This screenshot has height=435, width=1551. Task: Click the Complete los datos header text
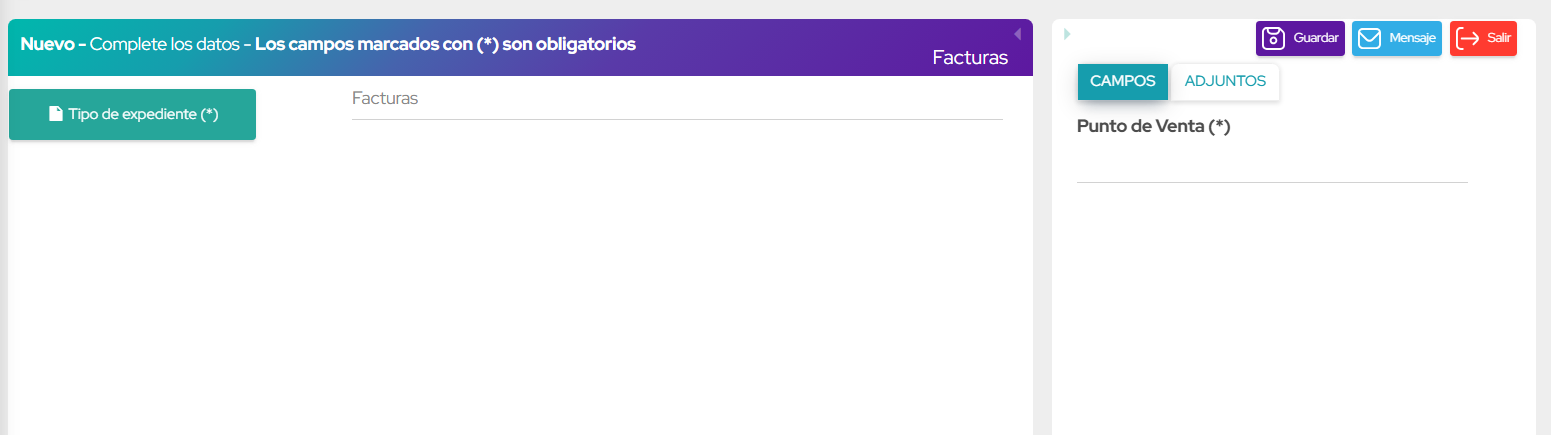coord(164,44)
